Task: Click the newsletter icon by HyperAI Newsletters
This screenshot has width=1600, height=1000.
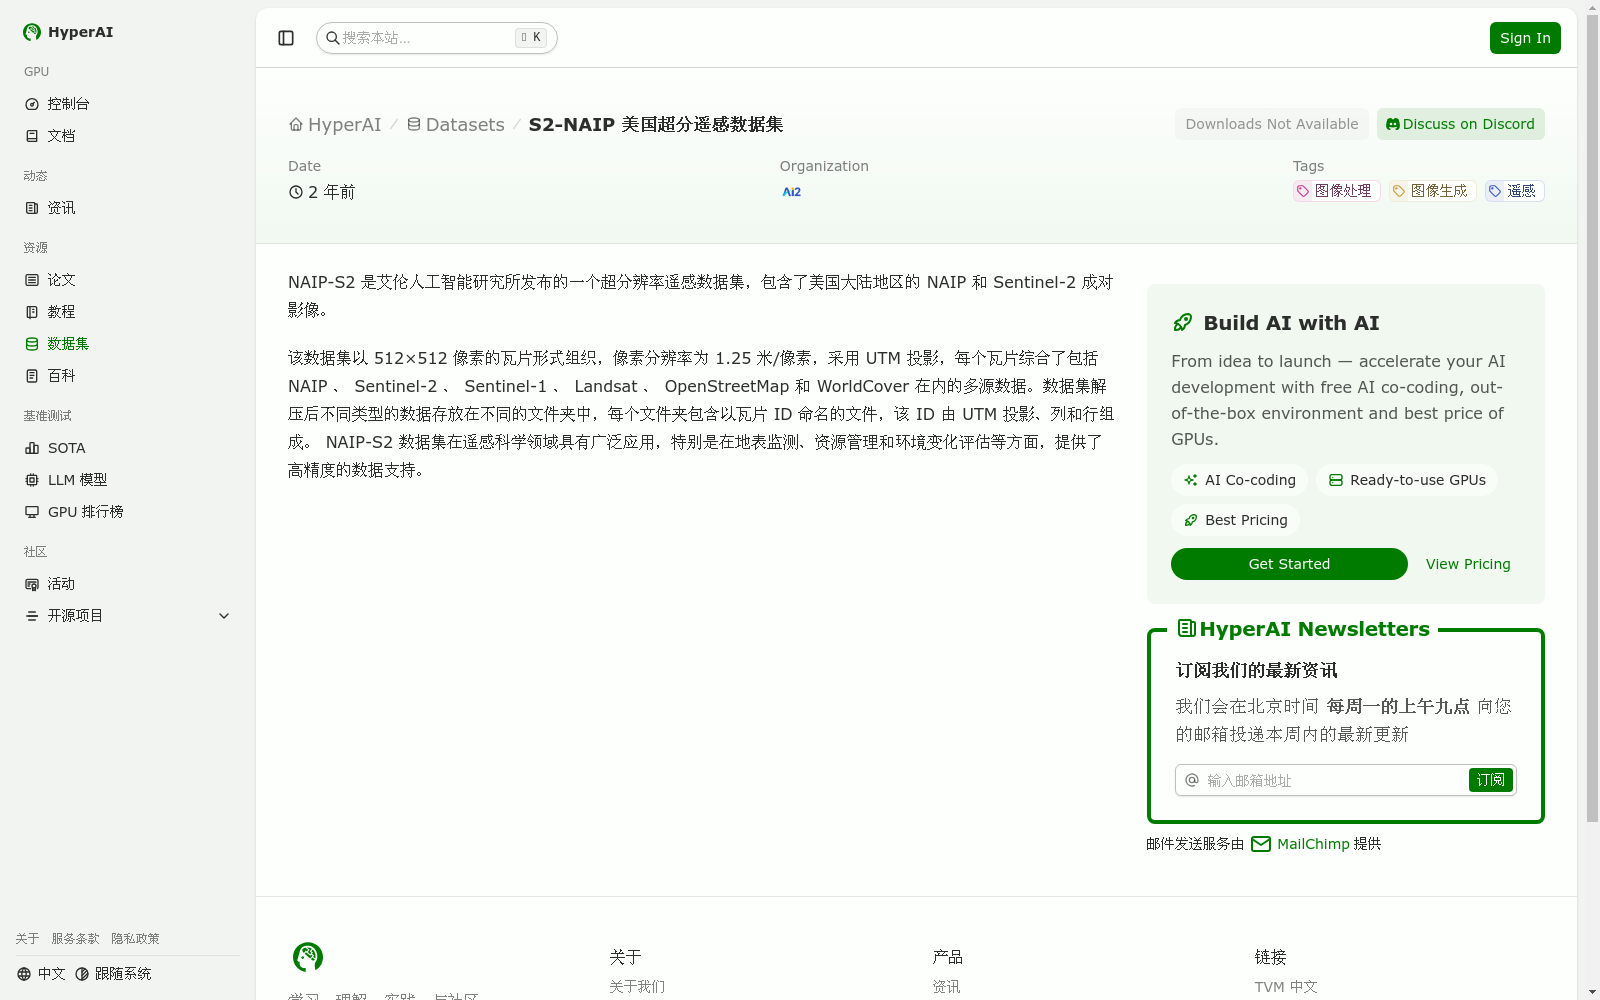Action: 1187,628
